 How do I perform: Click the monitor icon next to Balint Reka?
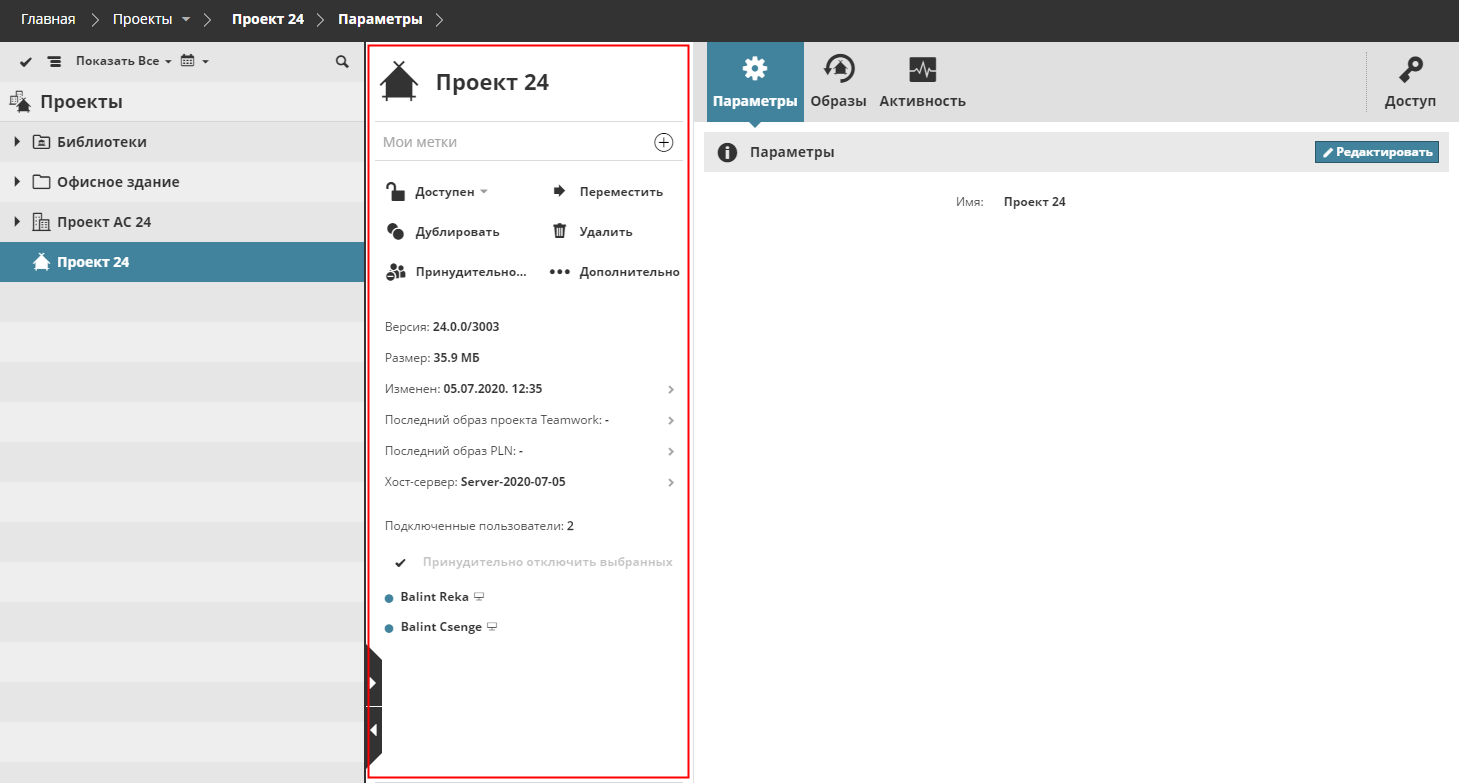click(x=479, y=597)
